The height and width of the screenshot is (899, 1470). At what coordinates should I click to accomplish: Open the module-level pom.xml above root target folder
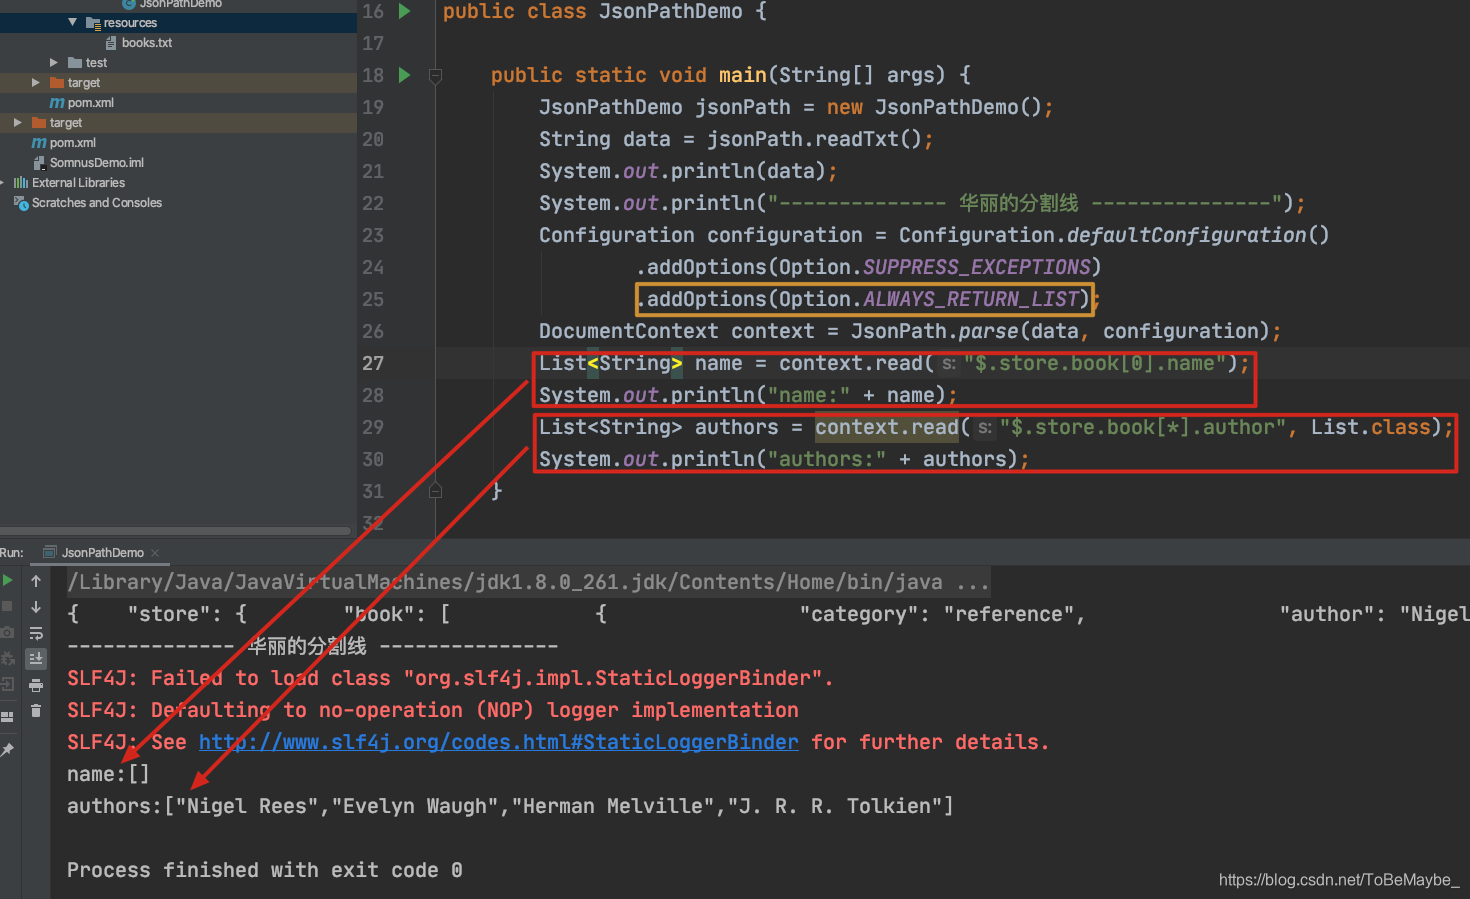point(91,102)
